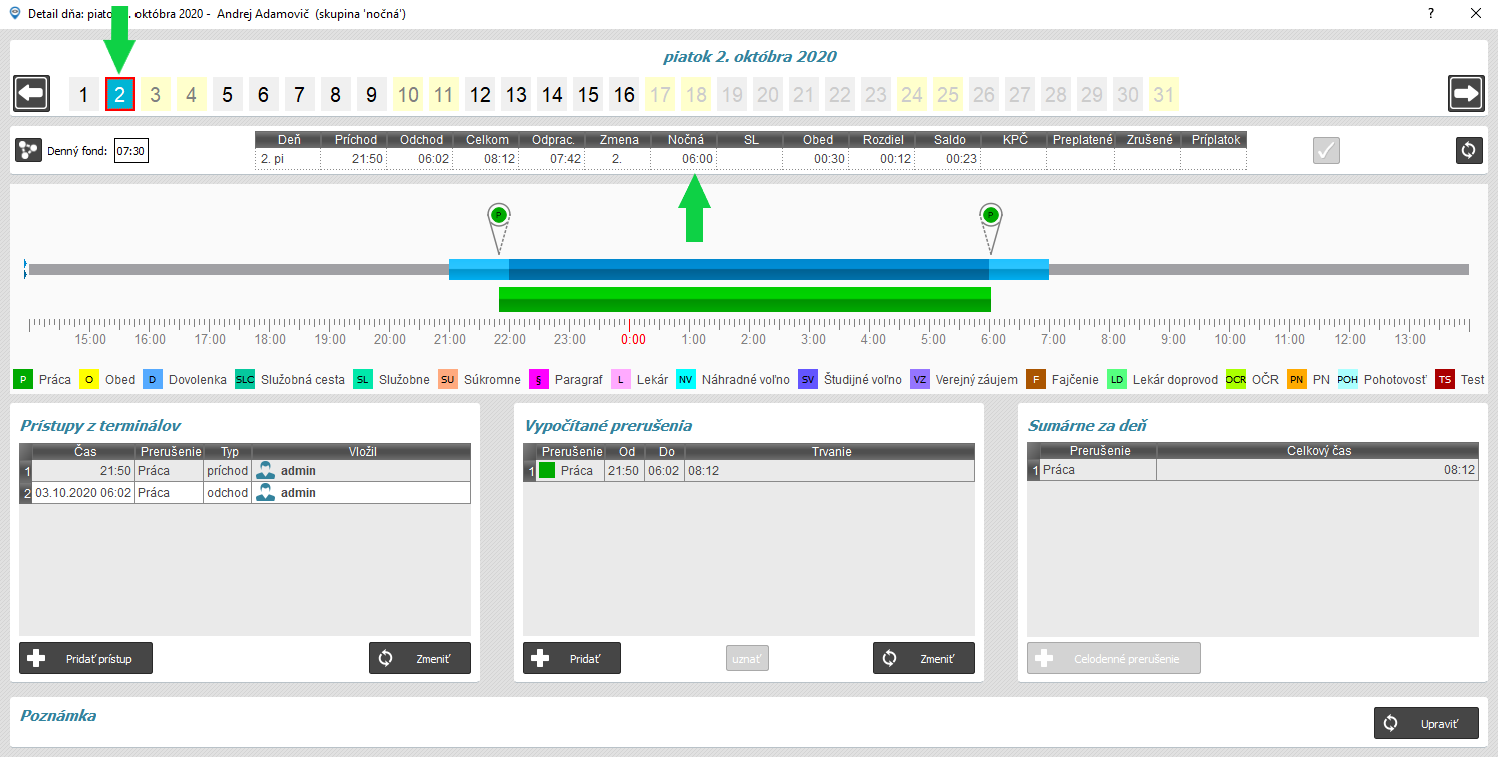Click the 06:00 Nočná value cell

coord(685,158)
